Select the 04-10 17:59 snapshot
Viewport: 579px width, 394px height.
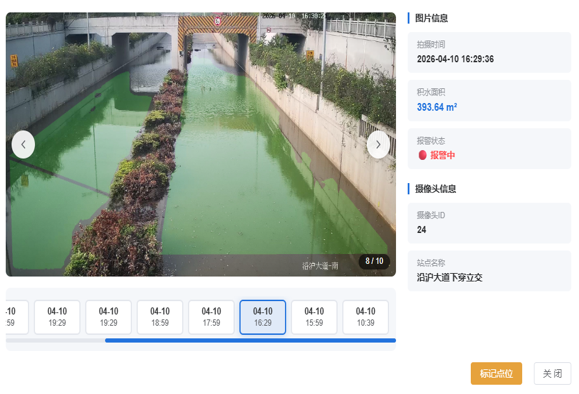211,317
